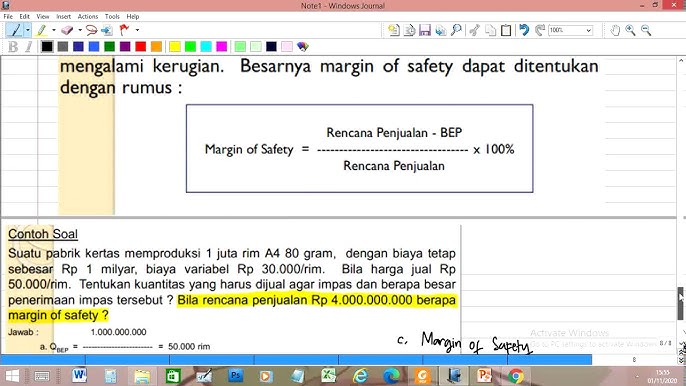Choose the dark green ink color

click(109, 46)
